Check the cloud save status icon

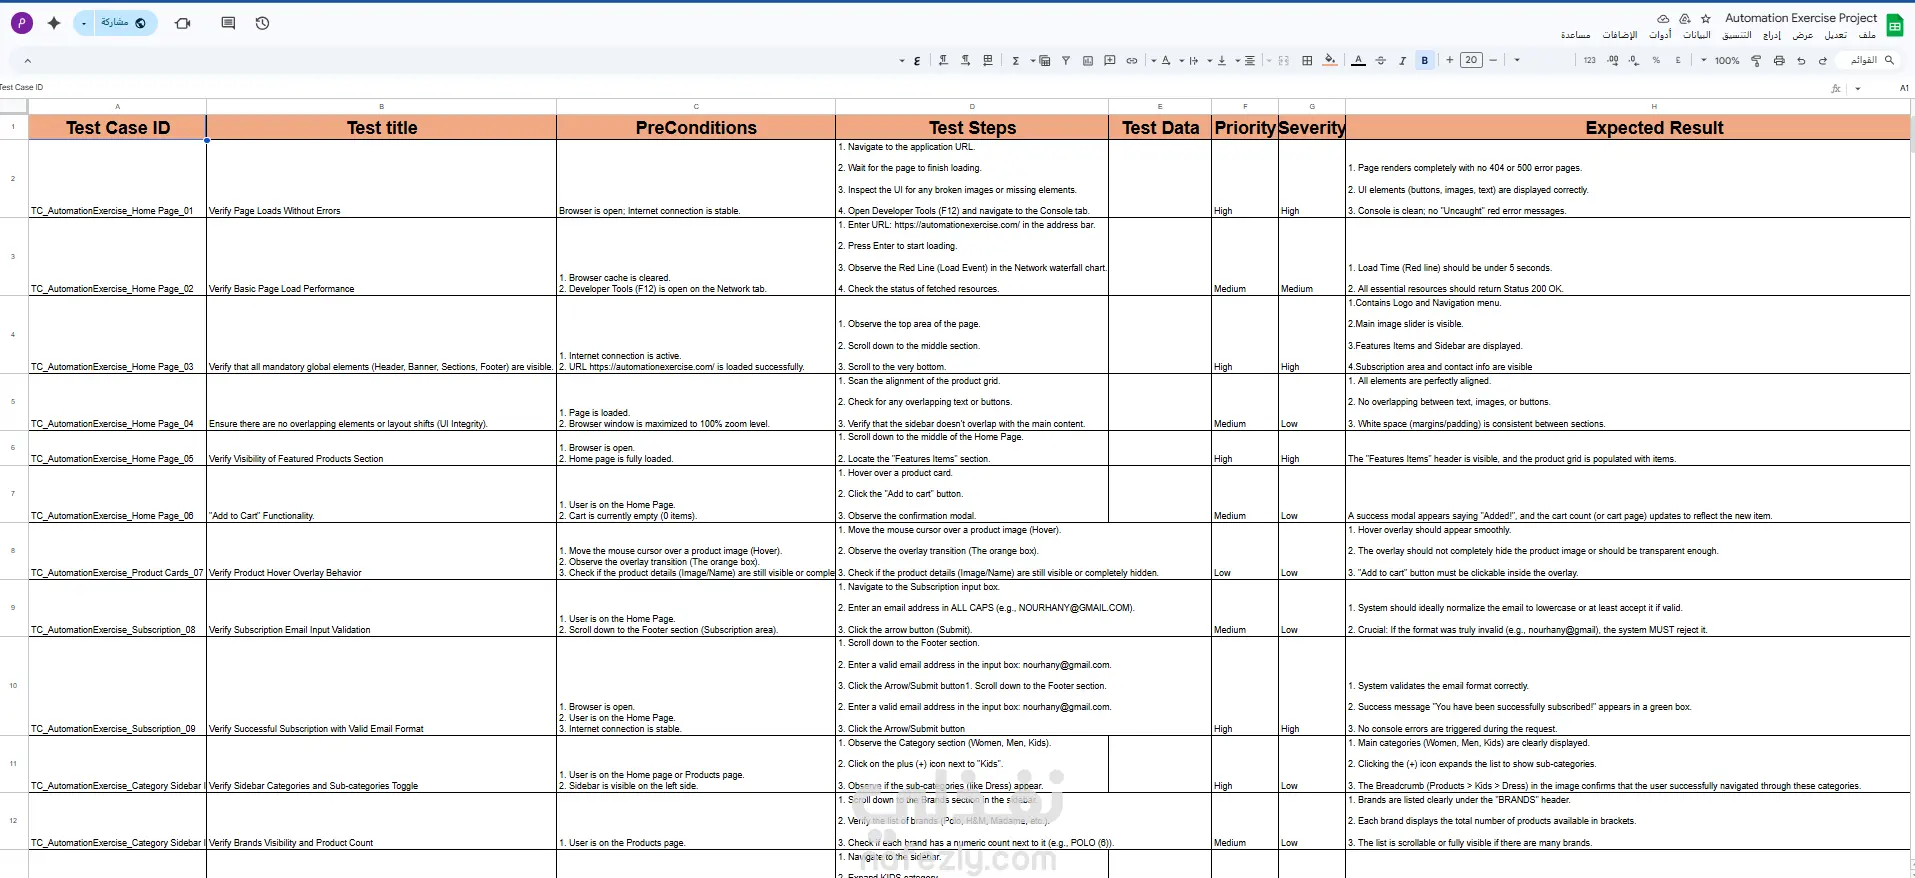(x=1663, y=18)
